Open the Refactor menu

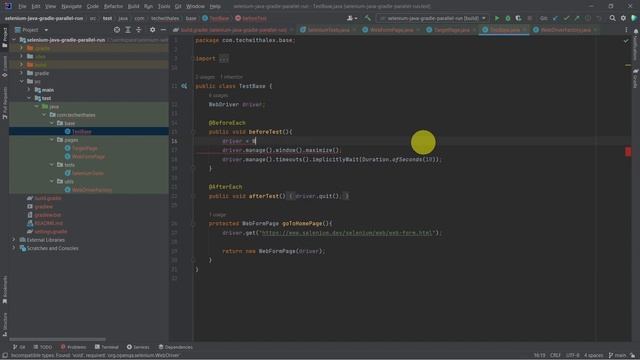(113, 6)
